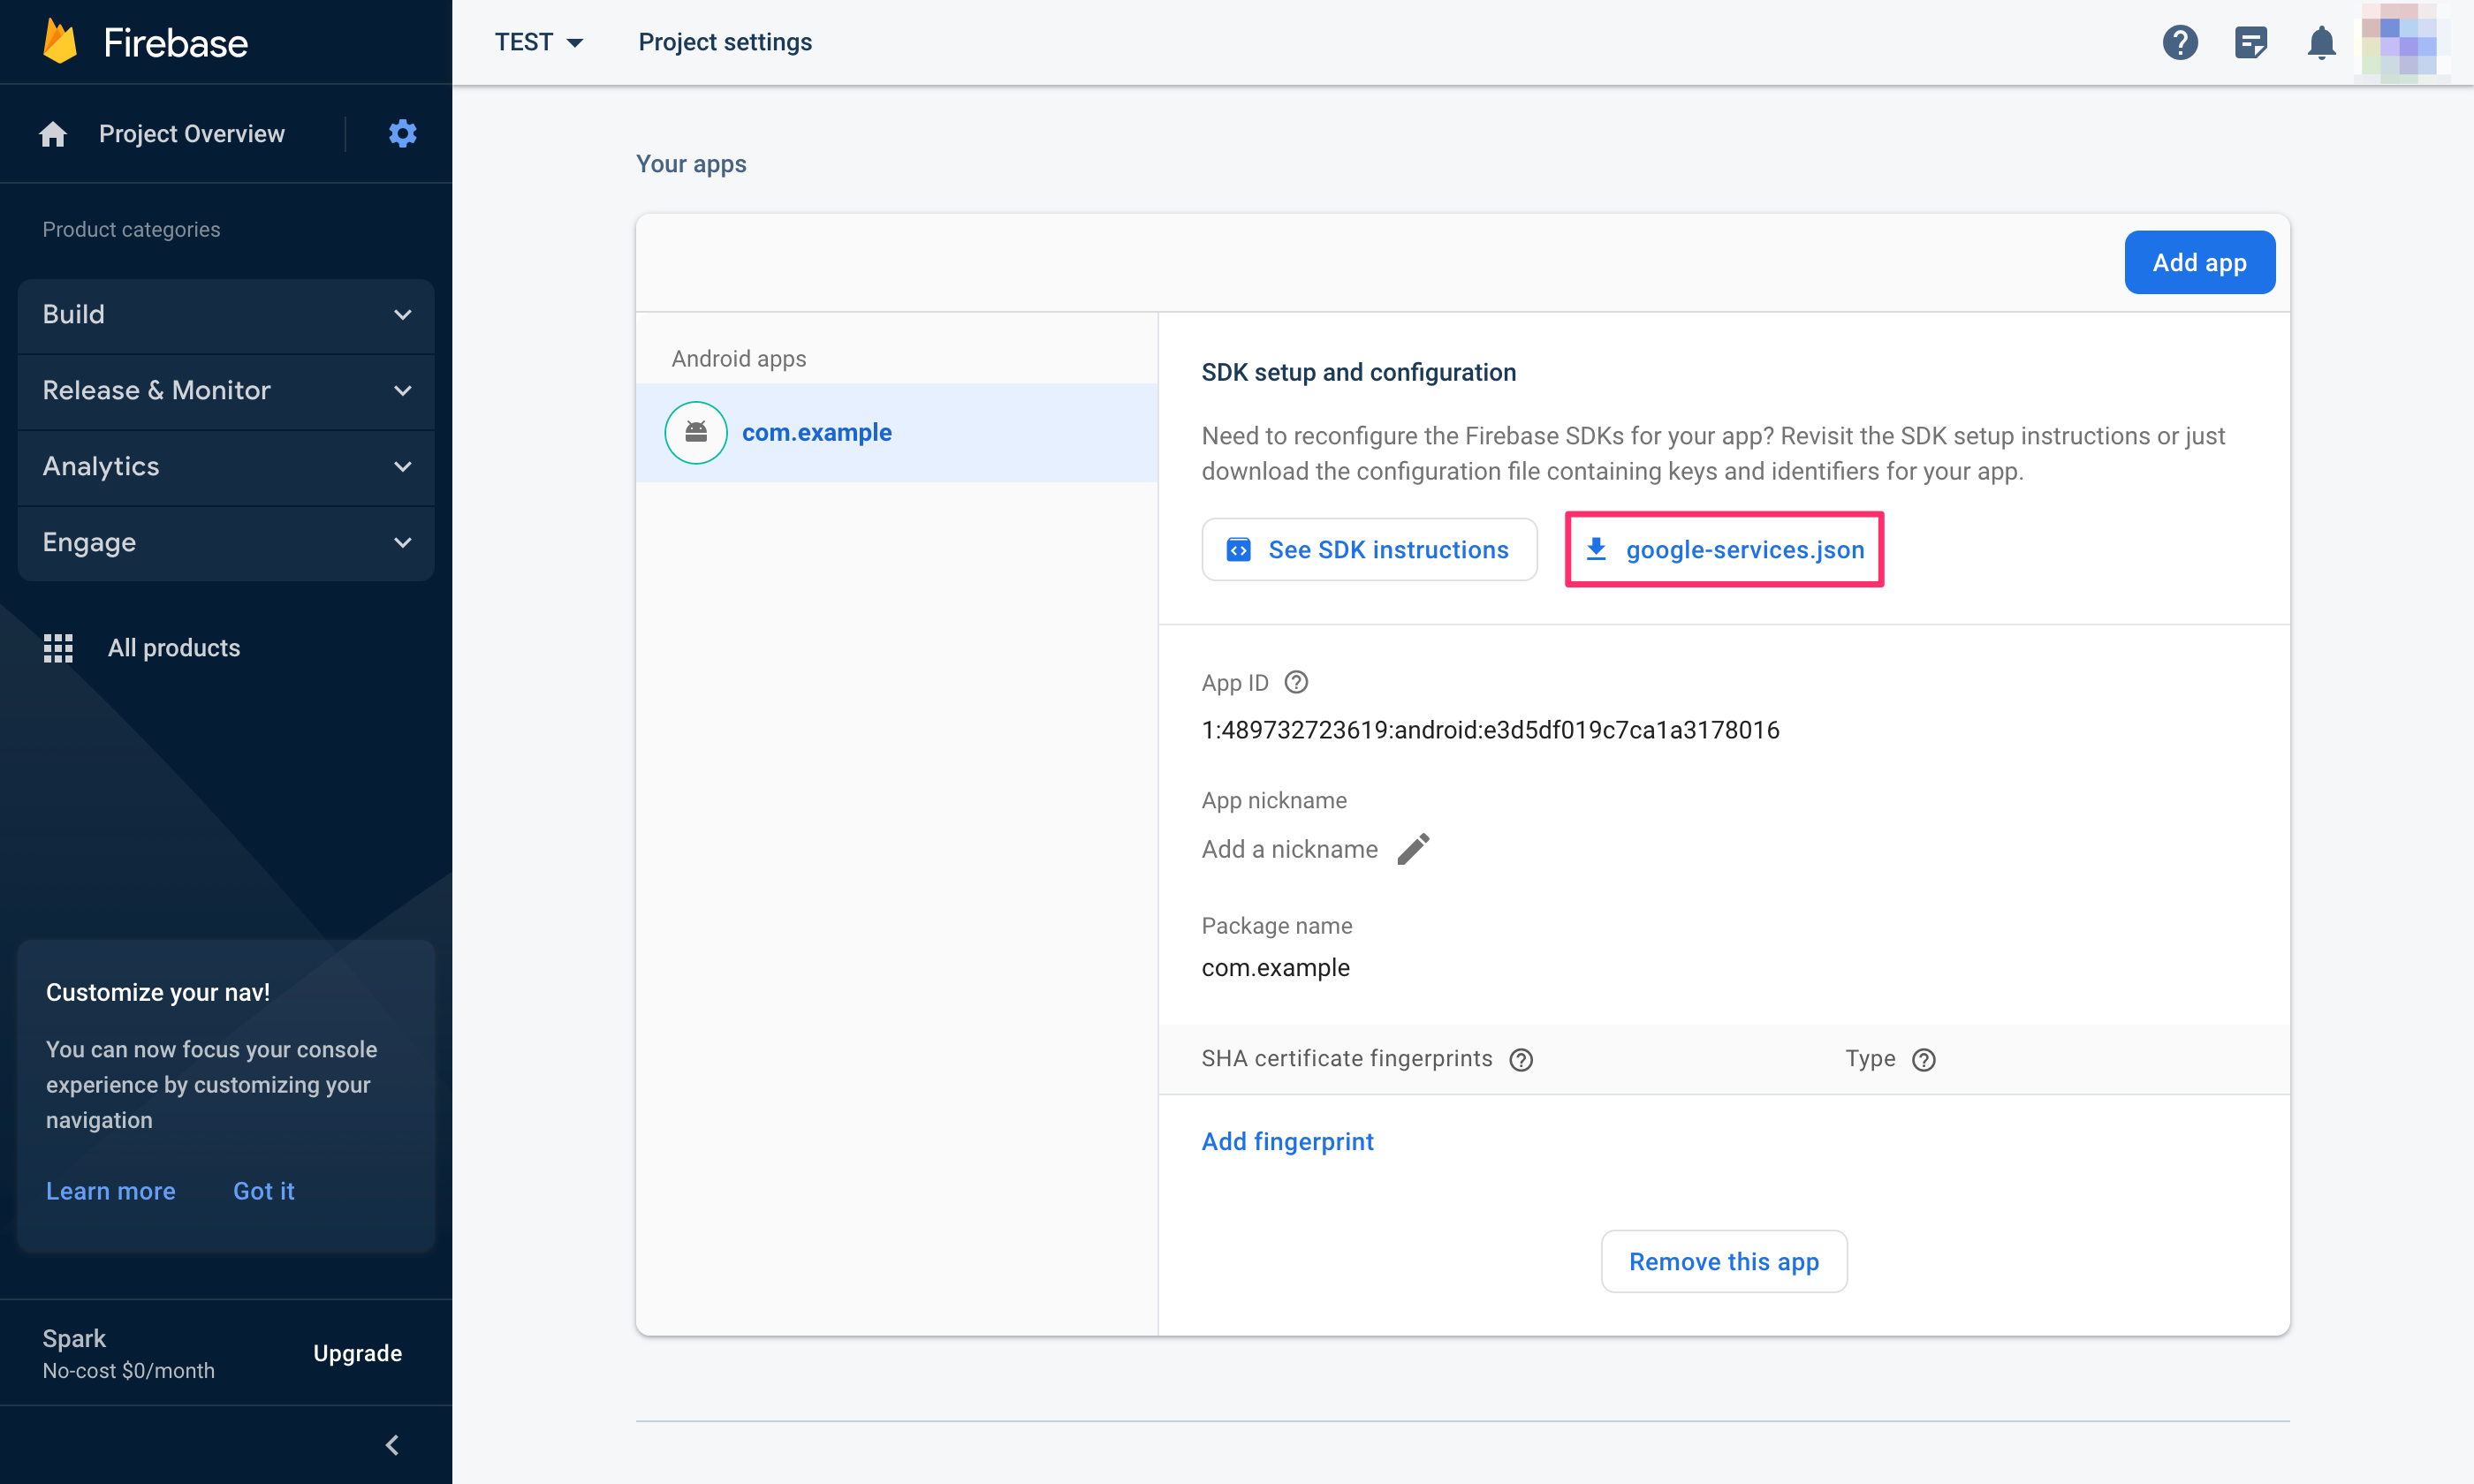This screenshot has width=2474, height=1484.
Task: Click the Add app button
Action: [x=2199, y=262]
